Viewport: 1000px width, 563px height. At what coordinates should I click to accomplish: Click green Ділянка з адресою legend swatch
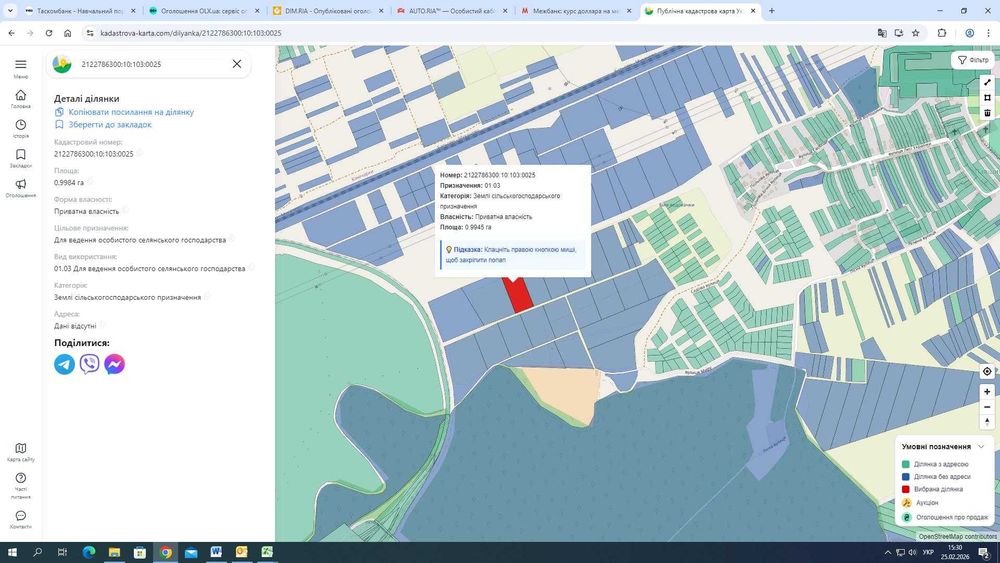point(906,465)
